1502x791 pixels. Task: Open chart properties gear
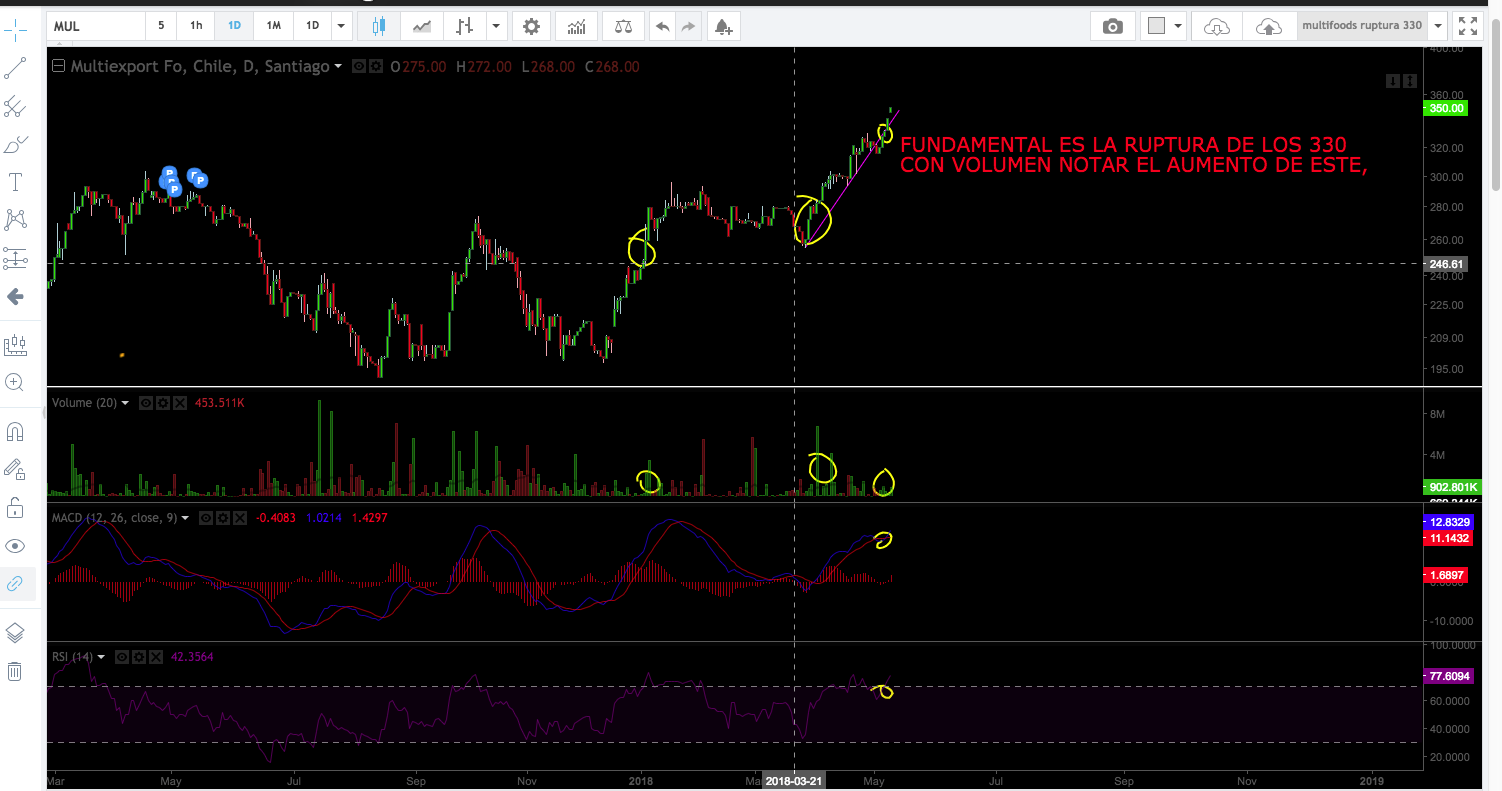[x=531, y=26]
